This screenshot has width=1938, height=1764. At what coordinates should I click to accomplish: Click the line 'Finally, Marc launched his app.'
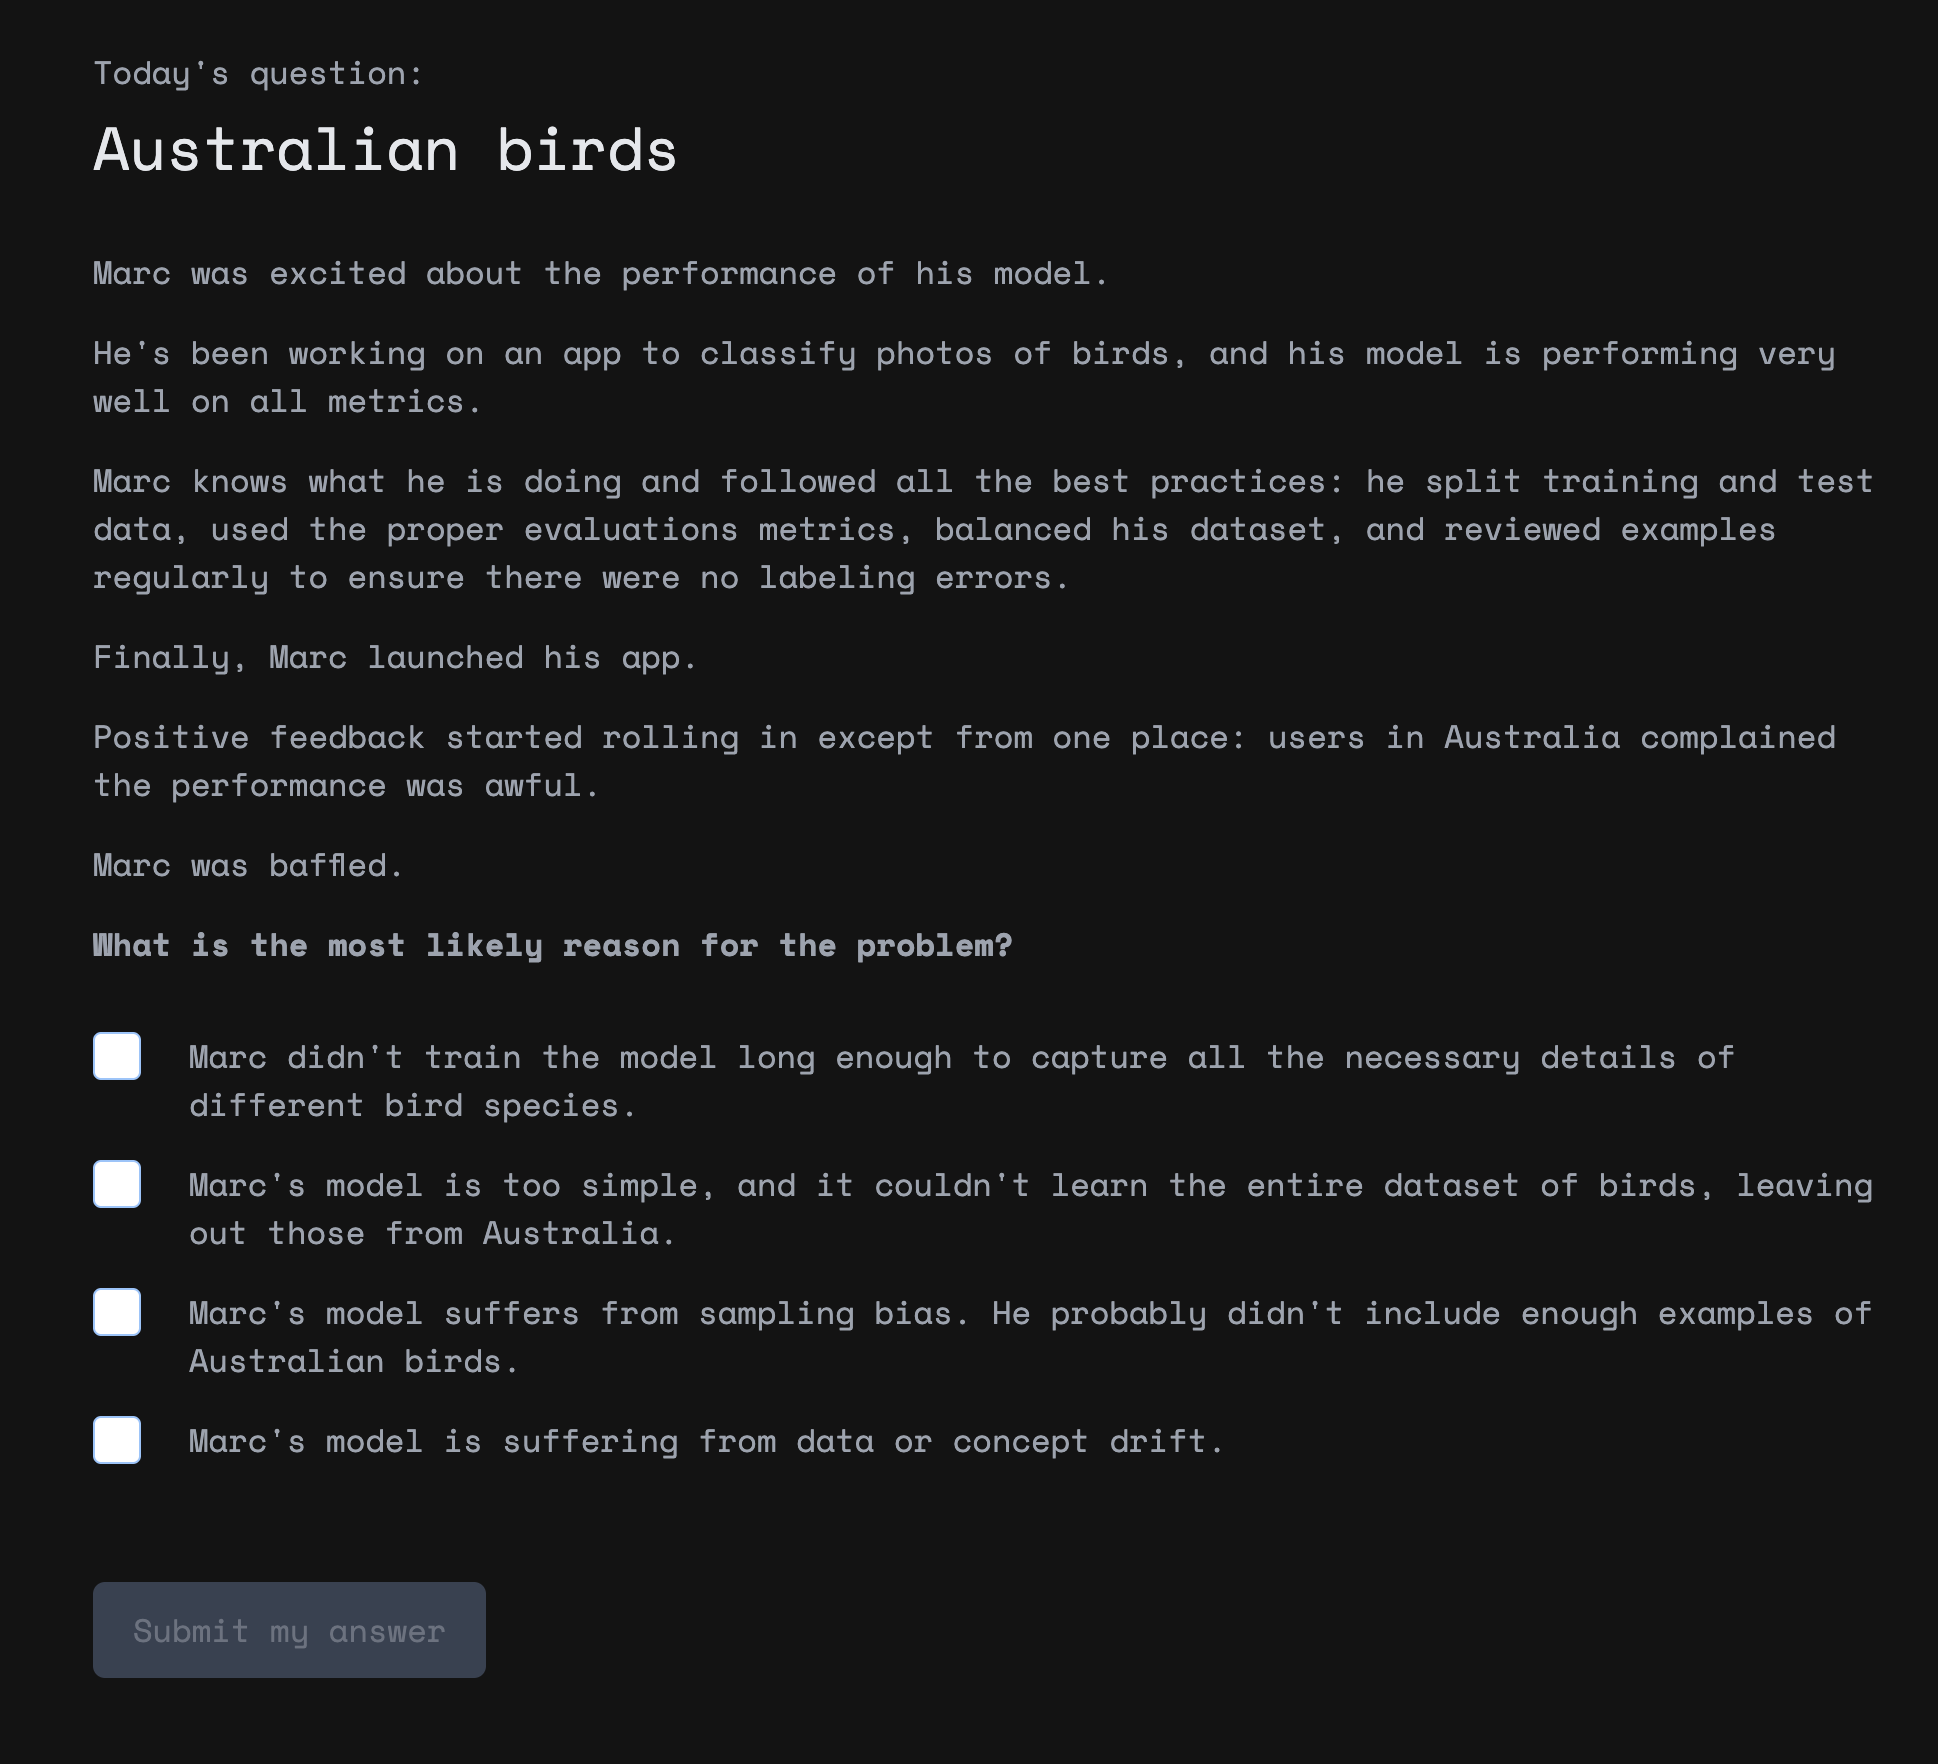(x=395, y=658)
